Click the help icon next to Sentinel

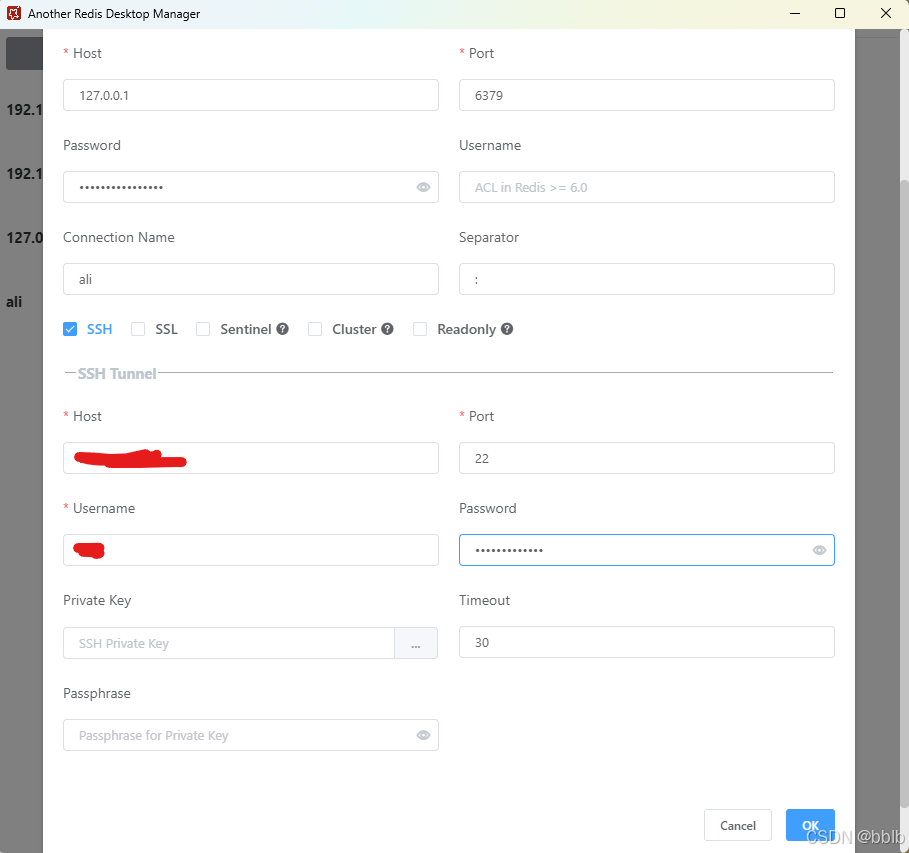(282, 329)
